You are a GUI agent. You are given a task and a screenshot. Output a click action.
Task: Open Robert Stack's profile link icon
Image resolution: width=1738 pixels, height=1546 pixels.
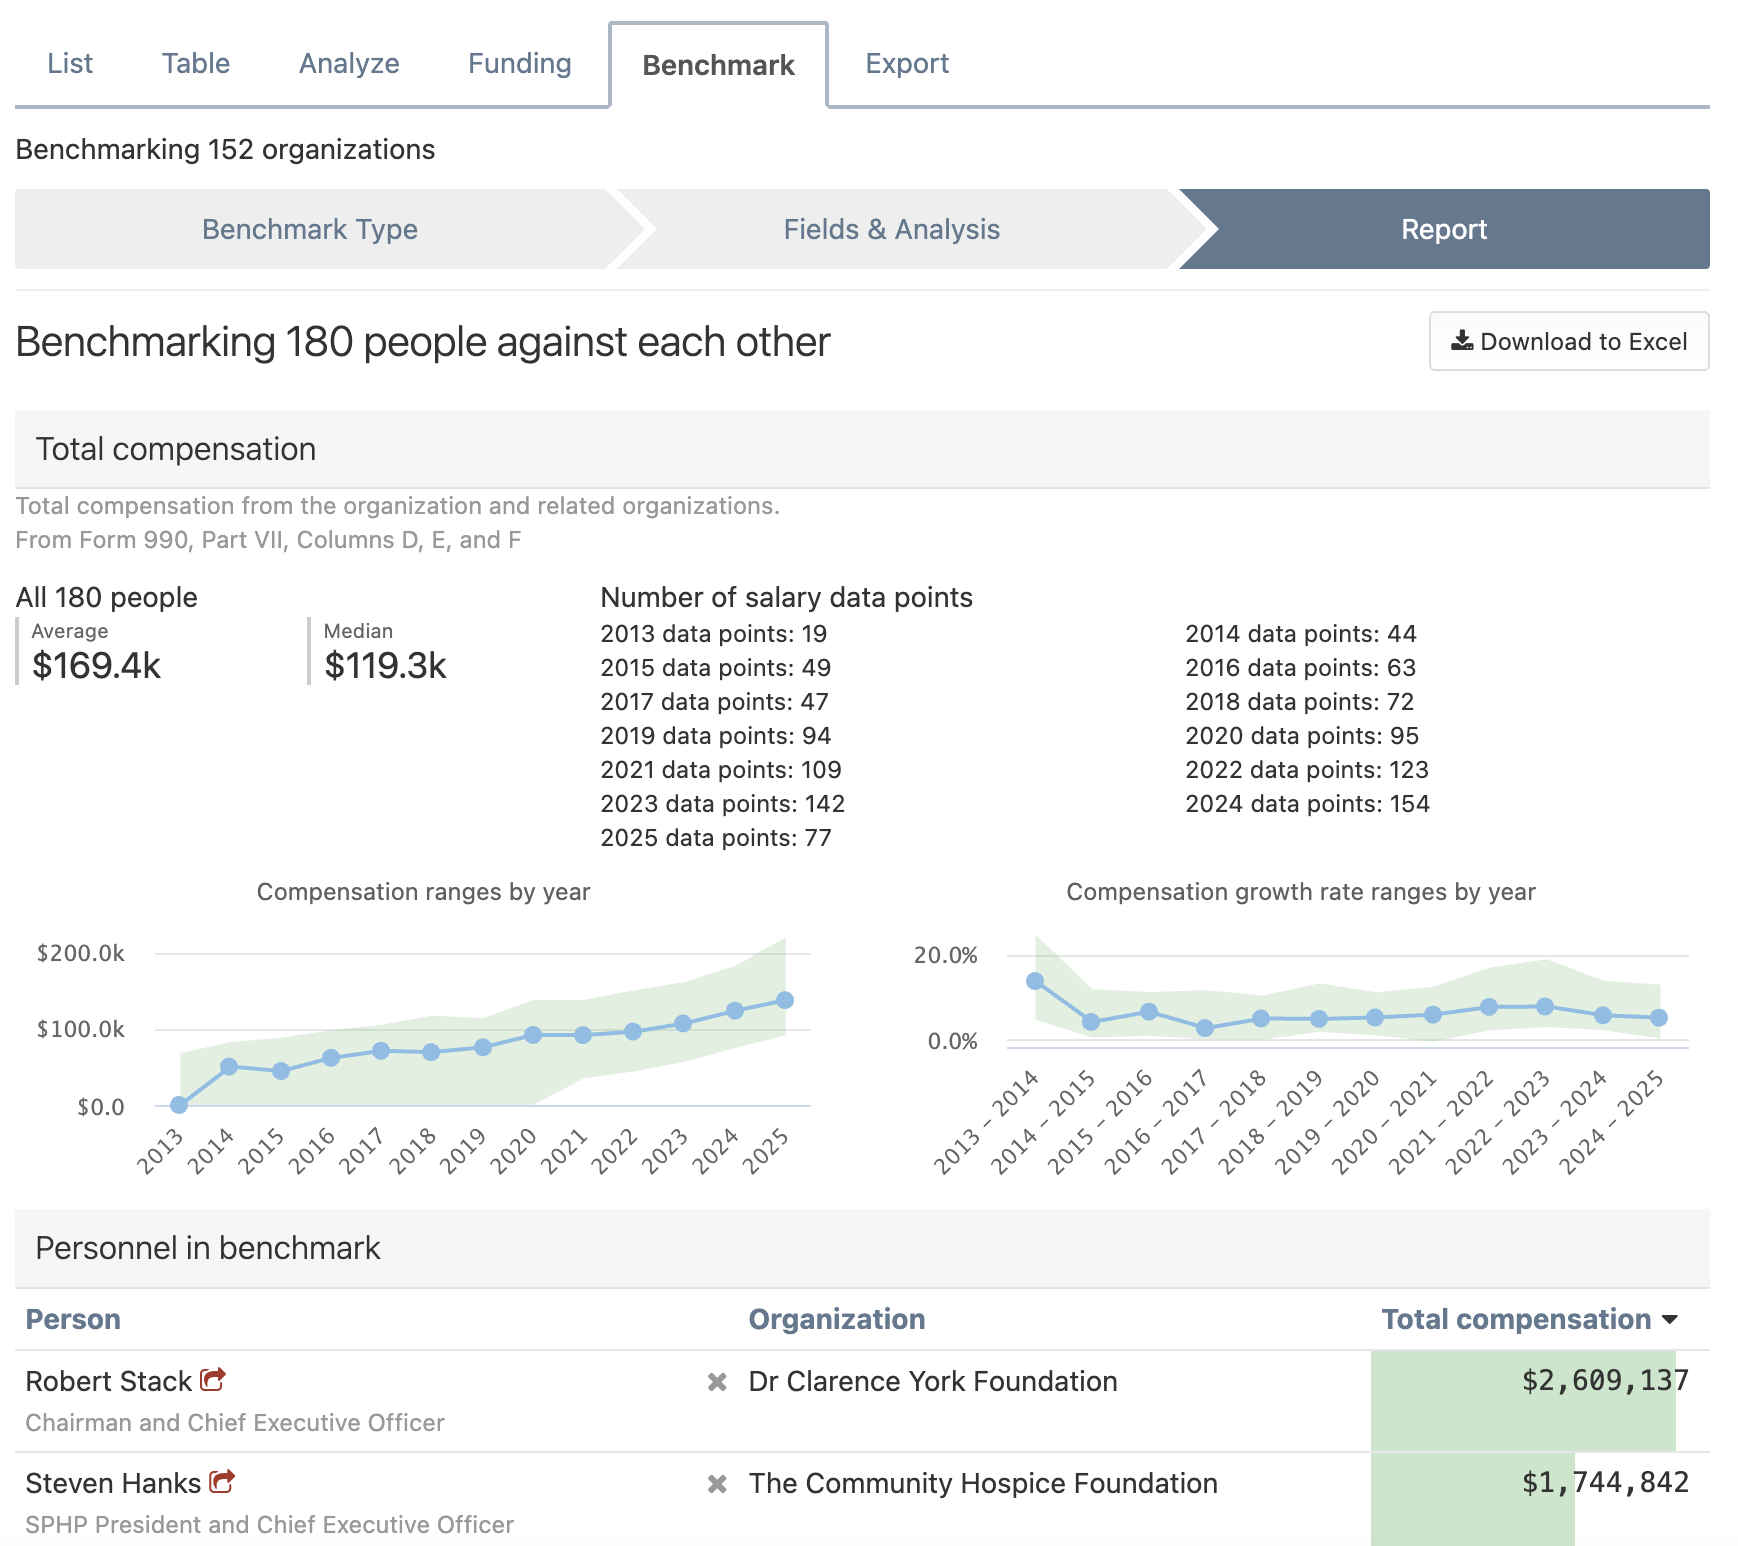click(x=213, y=1380)
